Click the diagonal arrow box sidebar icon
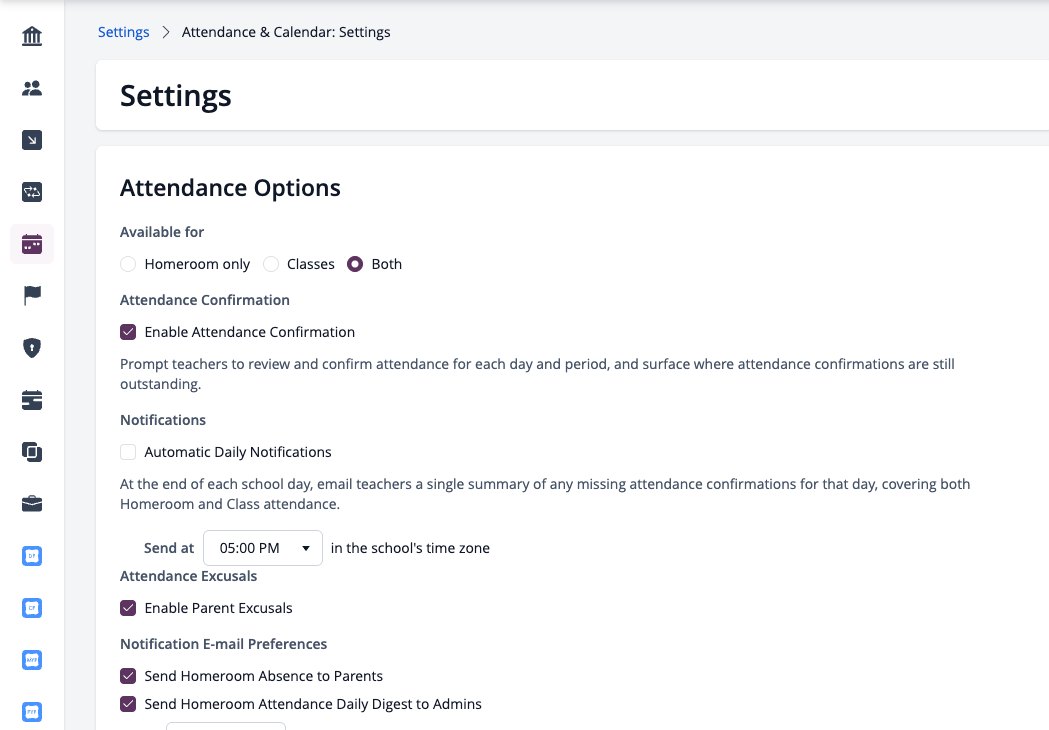 click(31, 140)
